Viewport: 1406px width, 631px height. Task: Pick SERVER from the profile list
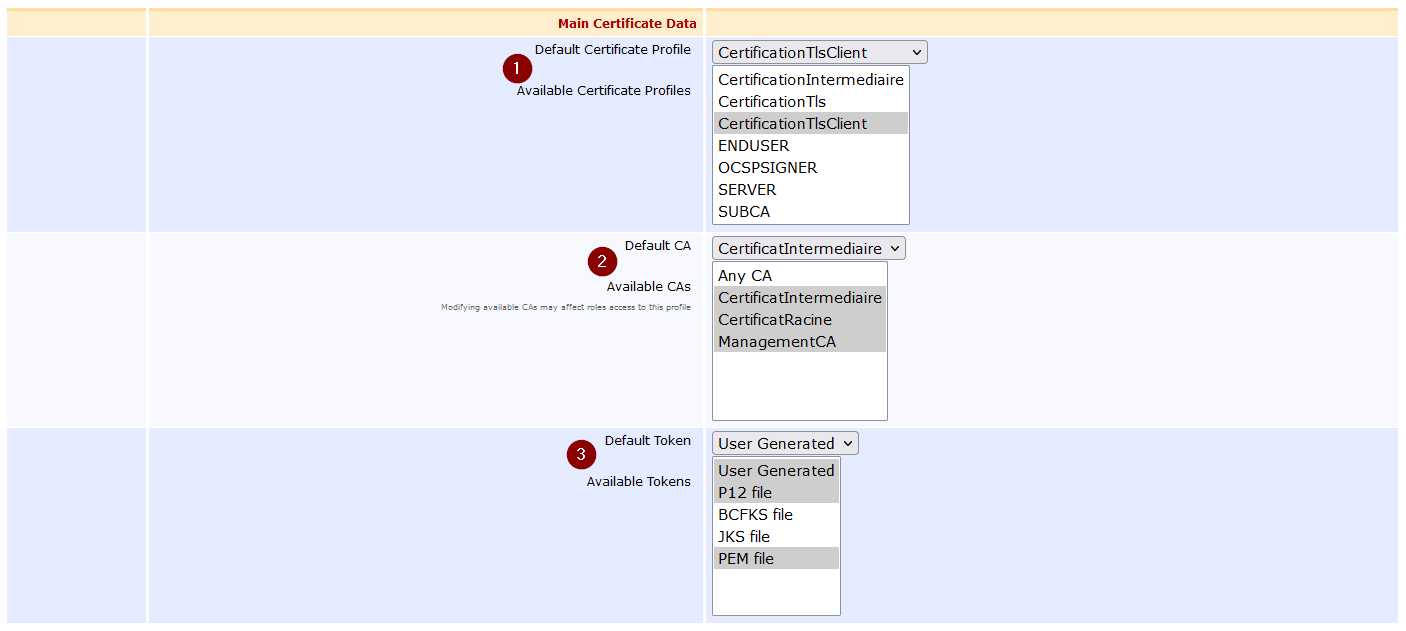pyautogui.click(x=747, y=190)
